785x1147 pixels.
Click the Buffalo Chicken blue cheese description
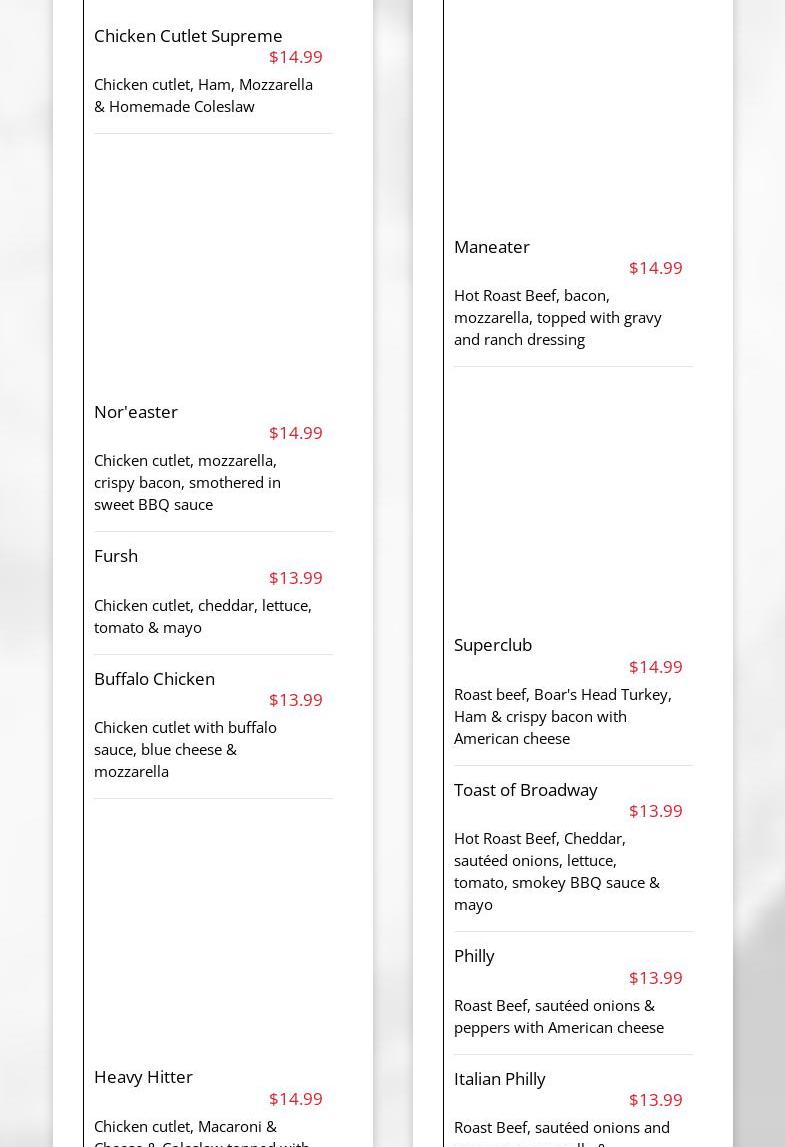tap(185, 749)
